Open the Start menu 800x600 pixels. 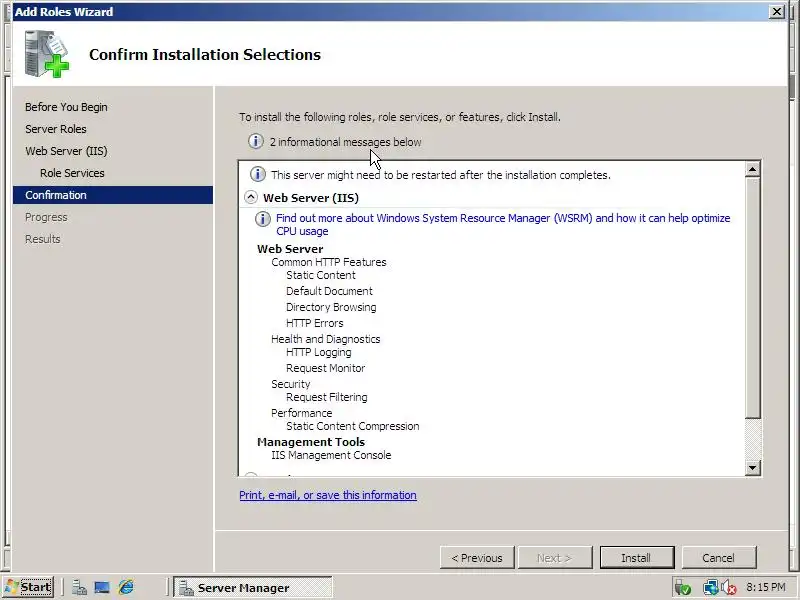[x=28, y=587]
